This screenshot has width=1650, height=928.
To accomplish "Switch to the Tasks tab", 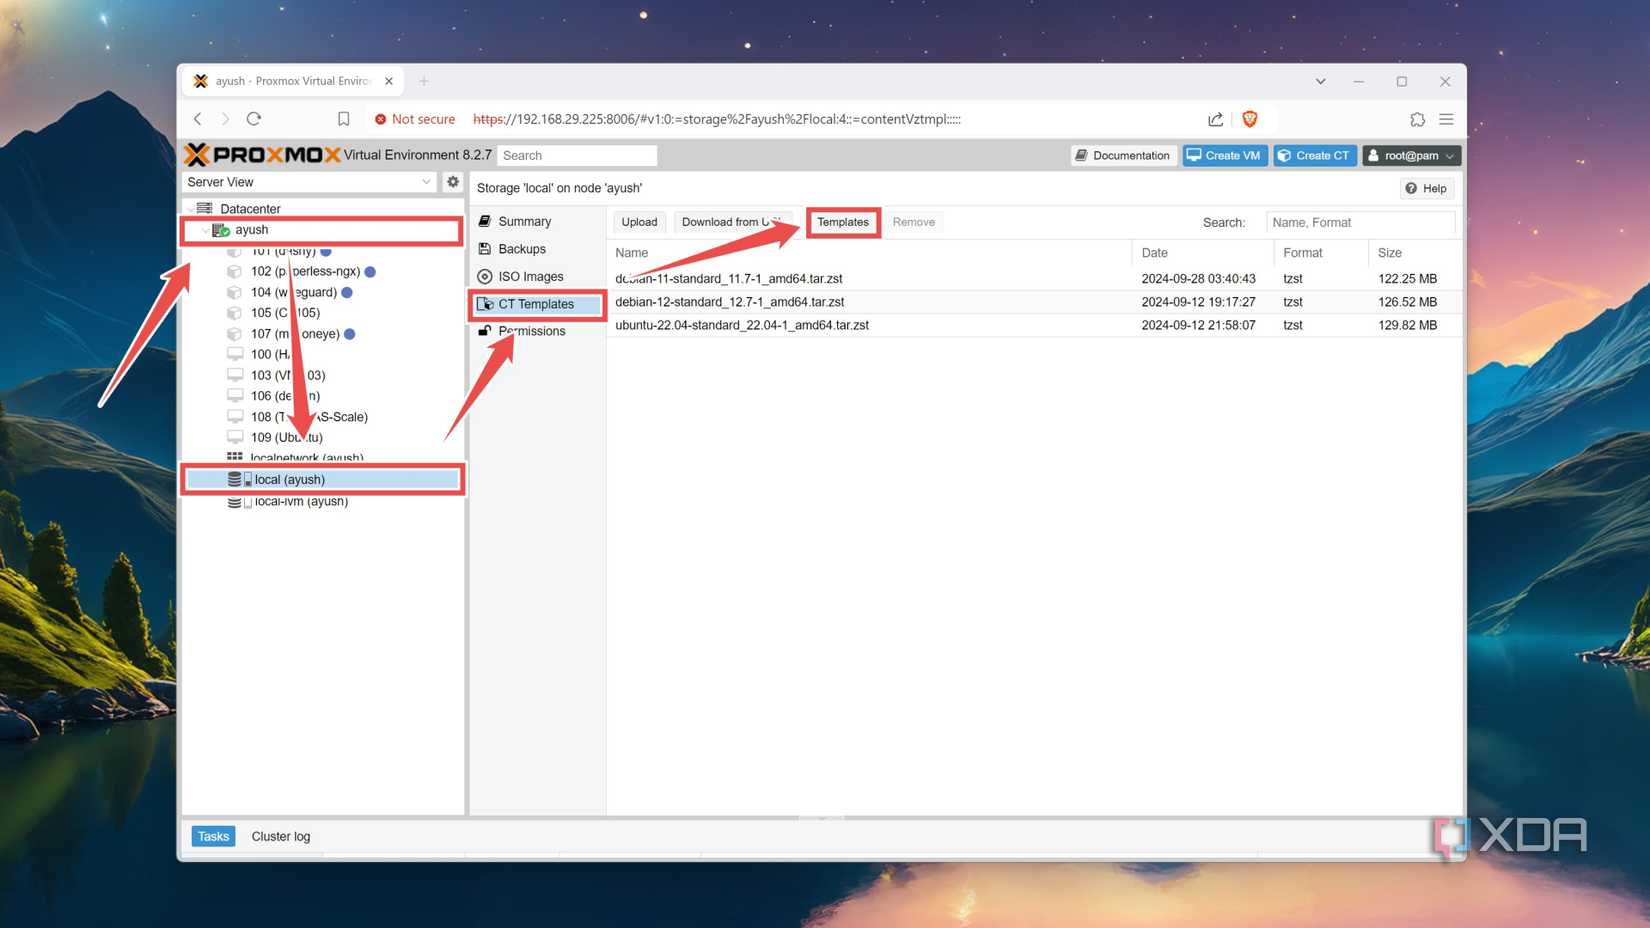I will 213,836.
